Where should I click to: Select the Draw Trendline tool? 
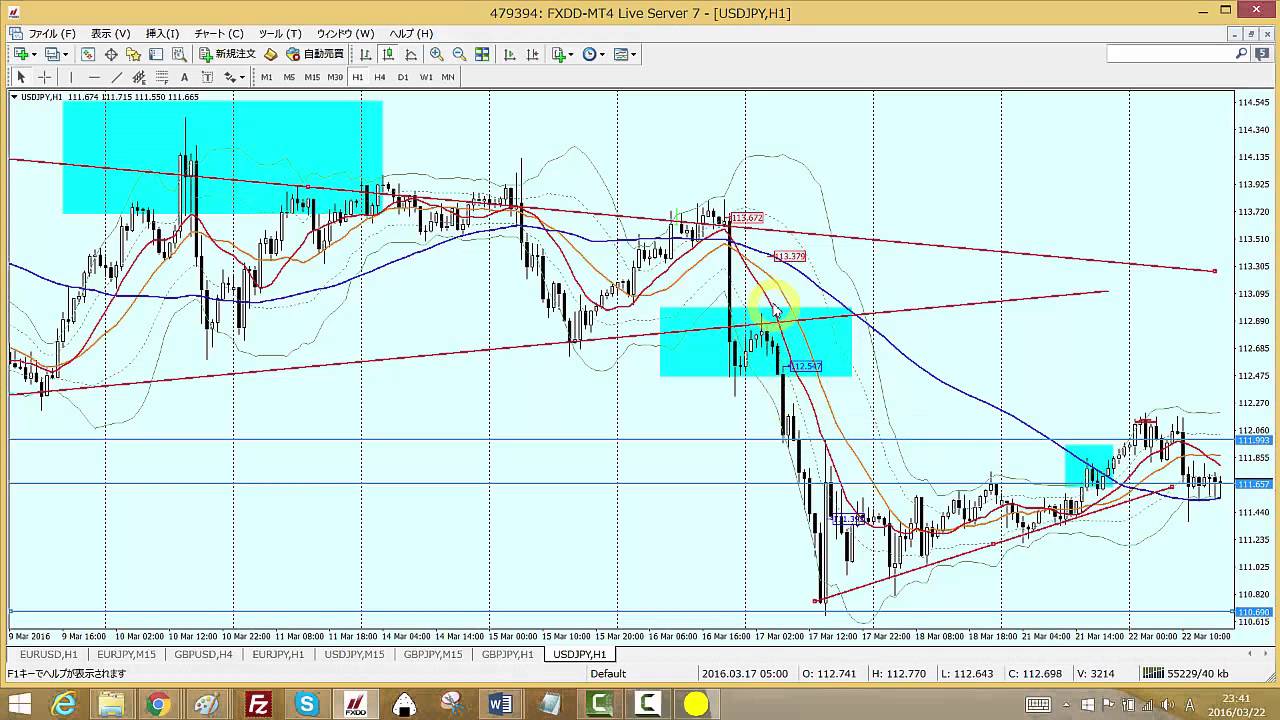click(x=116, y=77)
